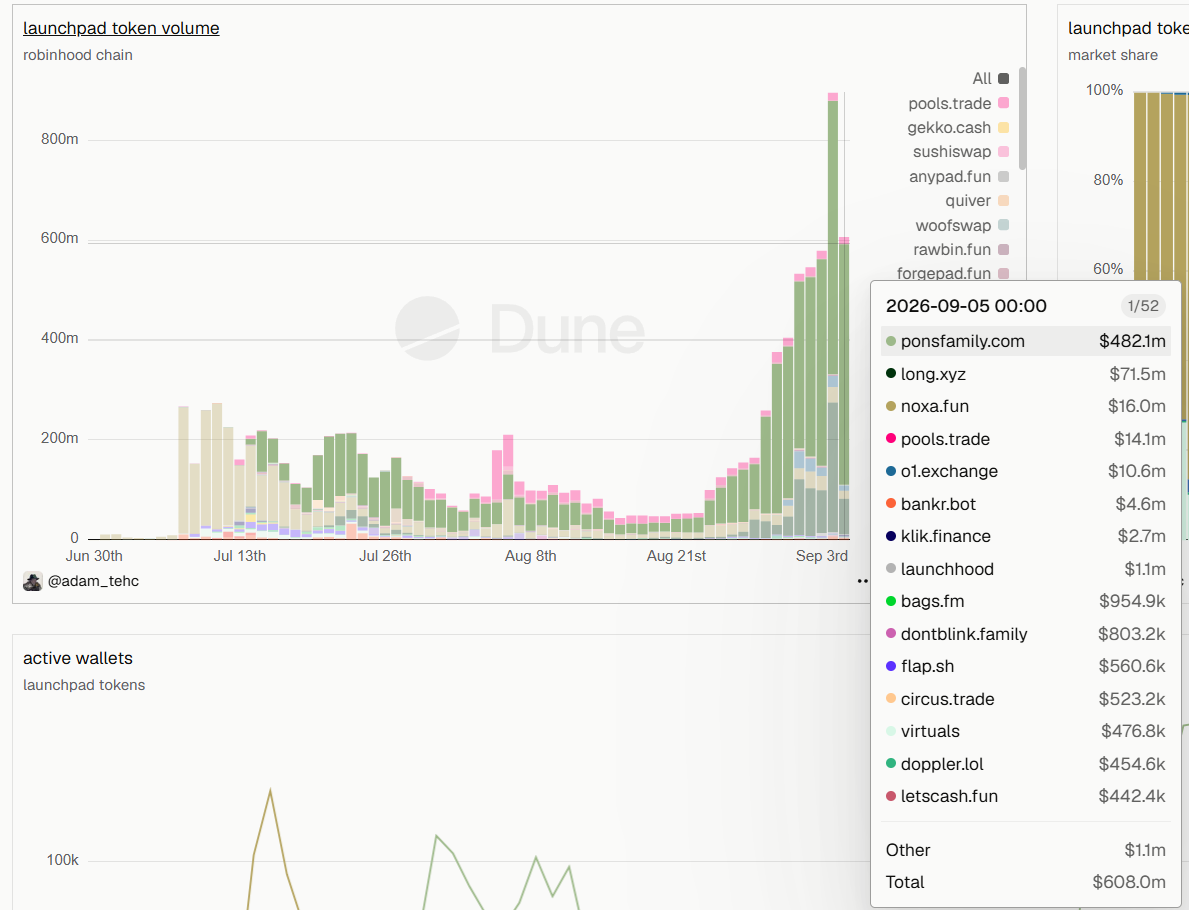Toggle the gekko.cash legend entry
This screenshot has height=910, width=1189.
(958, 127)
